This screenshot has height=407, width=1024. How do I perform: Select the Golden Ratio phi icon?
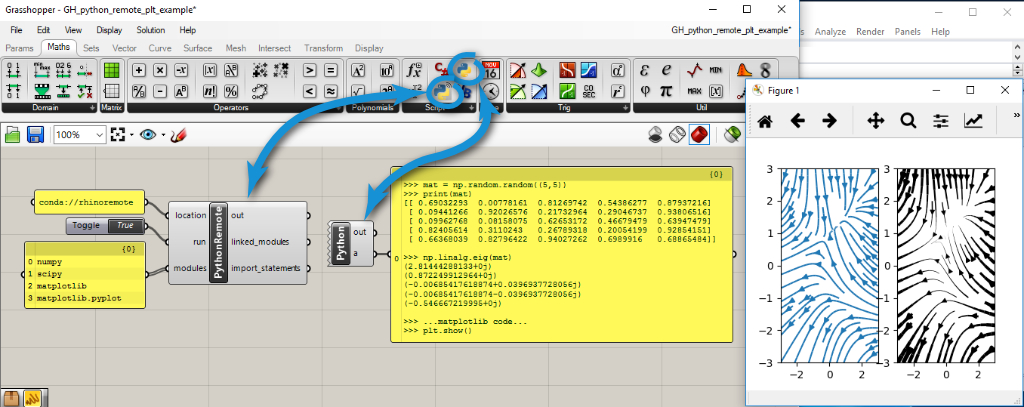645,91
